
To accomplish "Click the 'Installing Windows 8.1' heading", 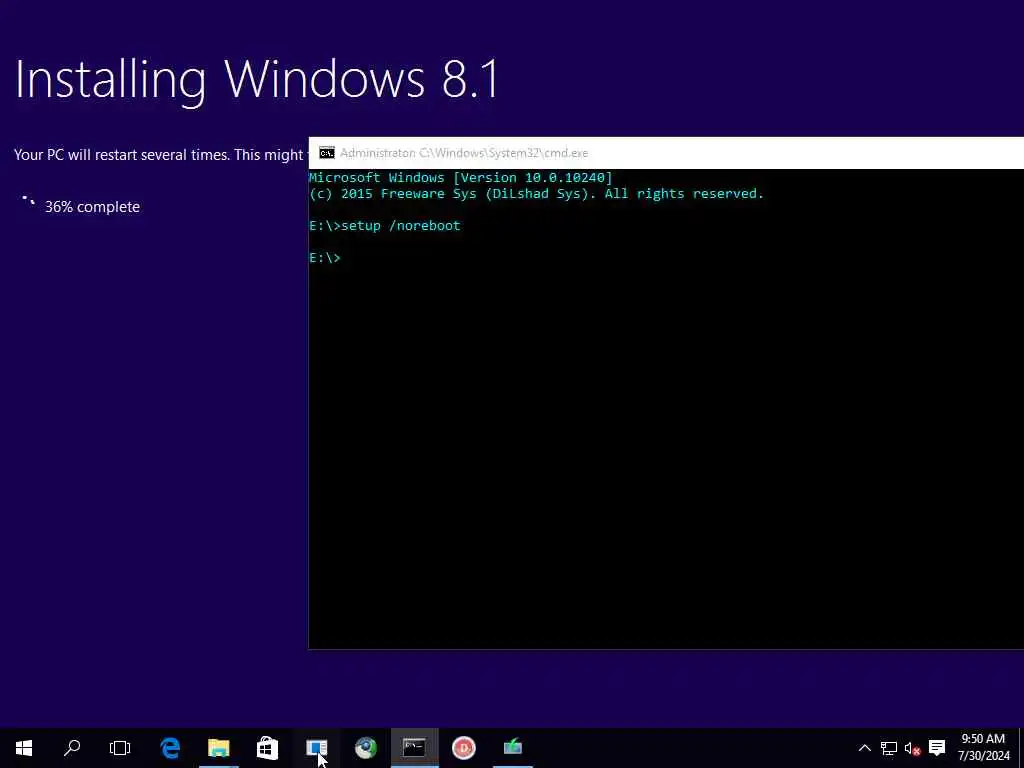I will [257, 80].
